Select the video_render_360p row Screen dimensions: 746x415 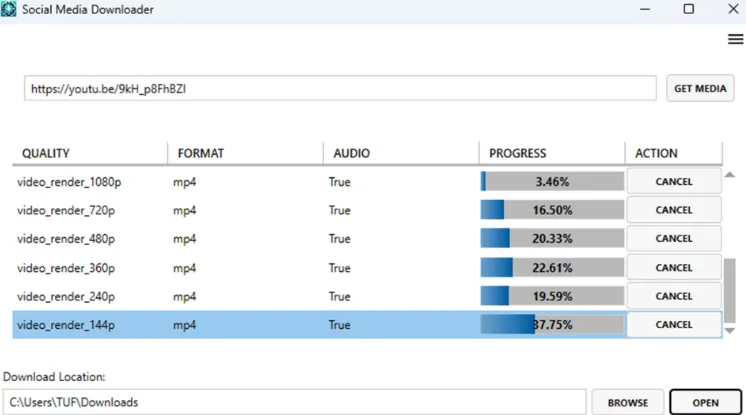coord(367,267)
